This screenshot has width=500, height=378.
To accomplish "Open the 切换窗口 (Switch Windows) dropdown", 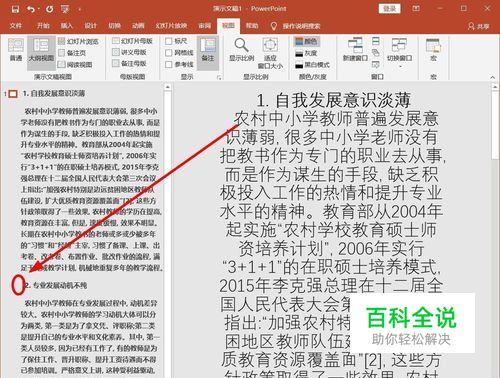I will click(400, 53).
